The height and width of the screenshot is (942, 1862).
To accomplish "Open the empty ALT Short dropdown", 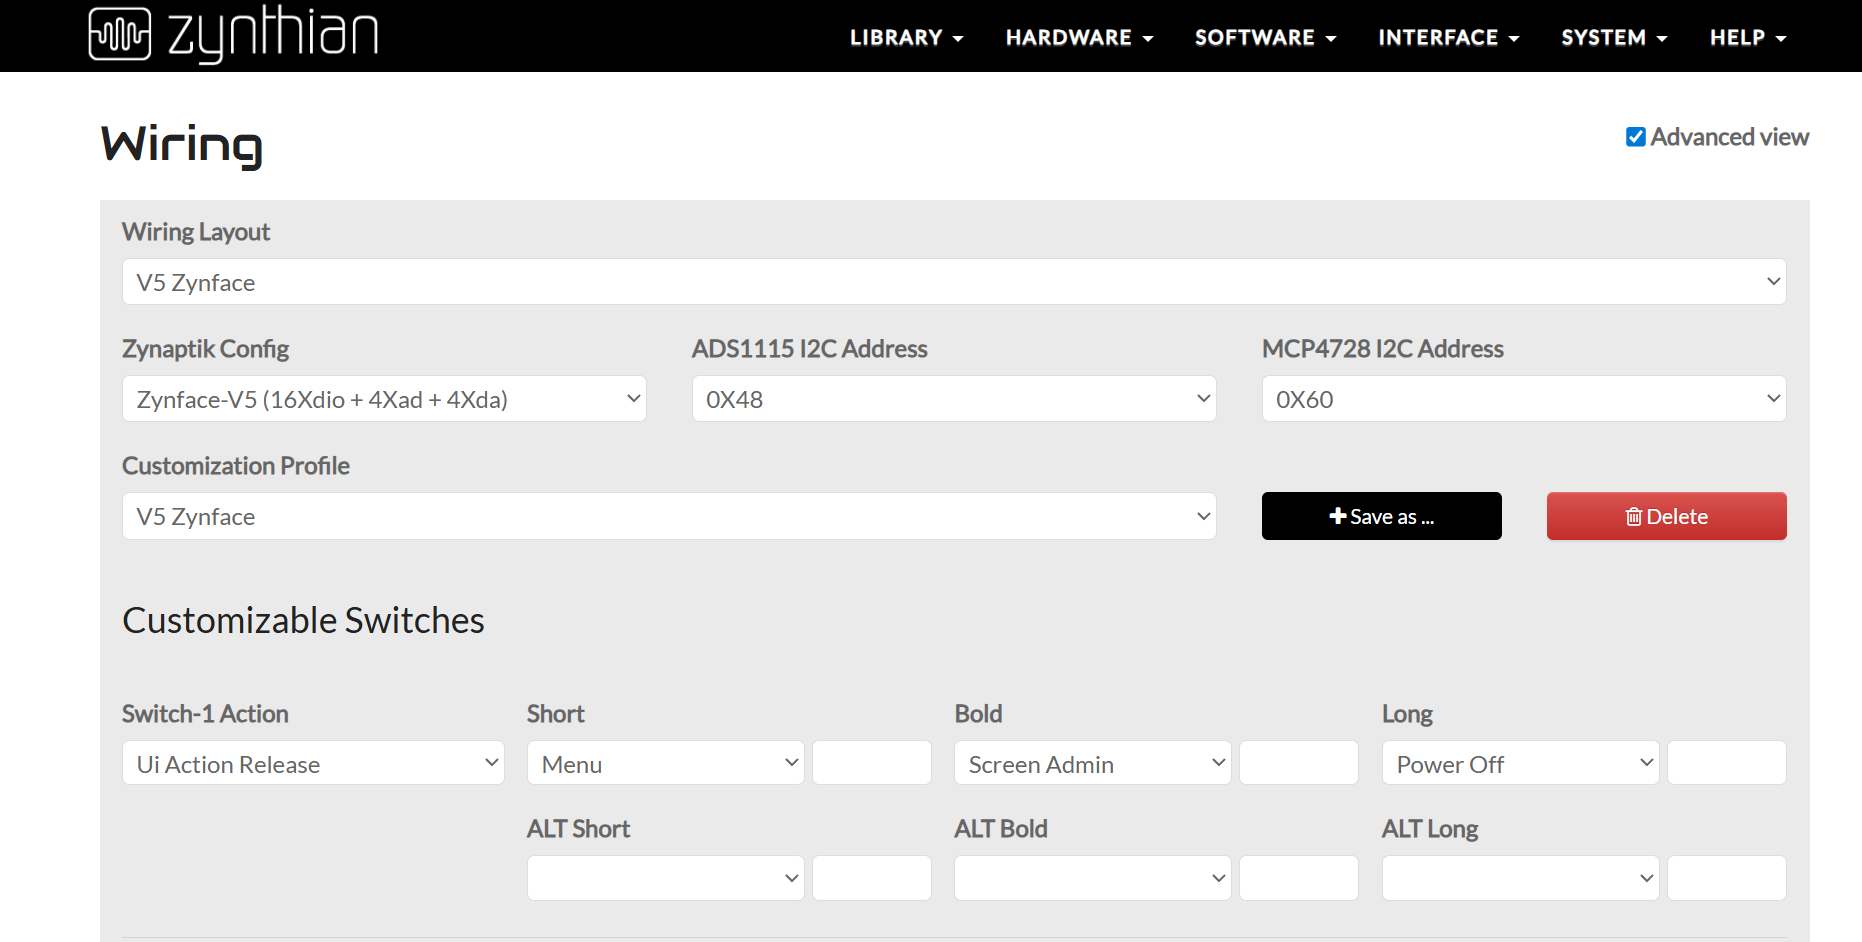I will (665, 879).
